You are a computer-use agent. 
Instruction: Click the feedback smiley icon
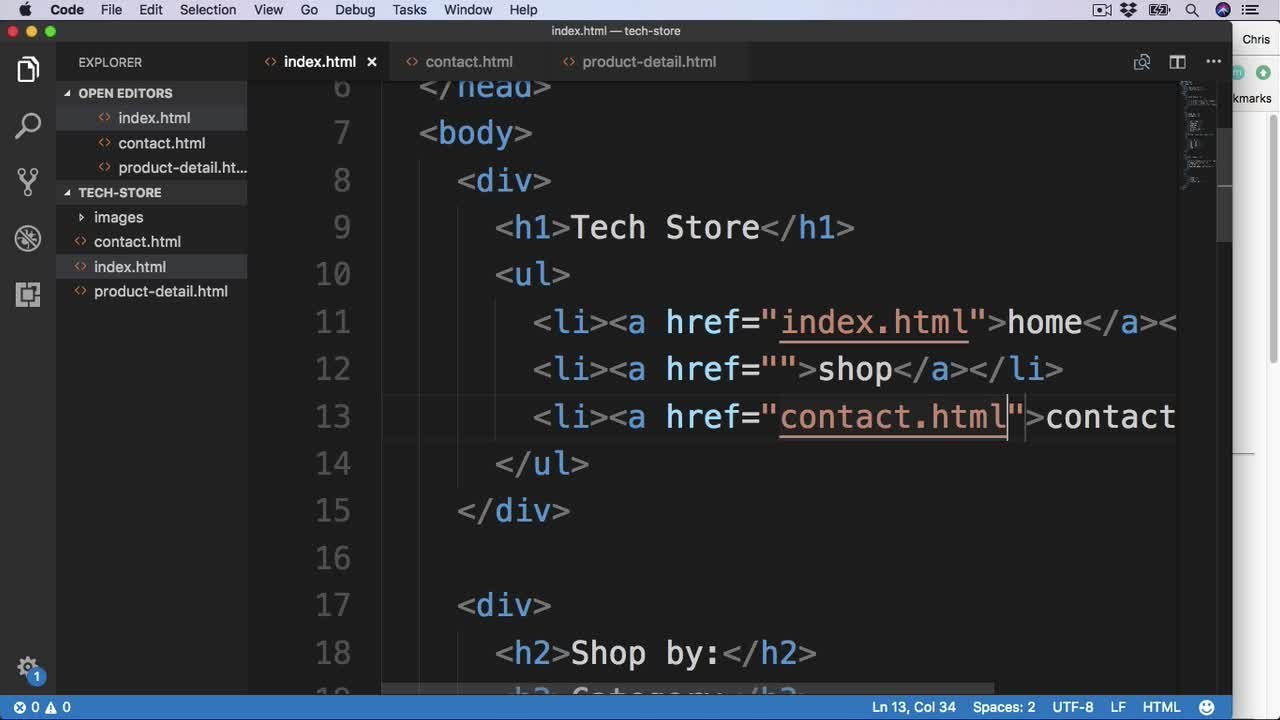pos(1207,707)
